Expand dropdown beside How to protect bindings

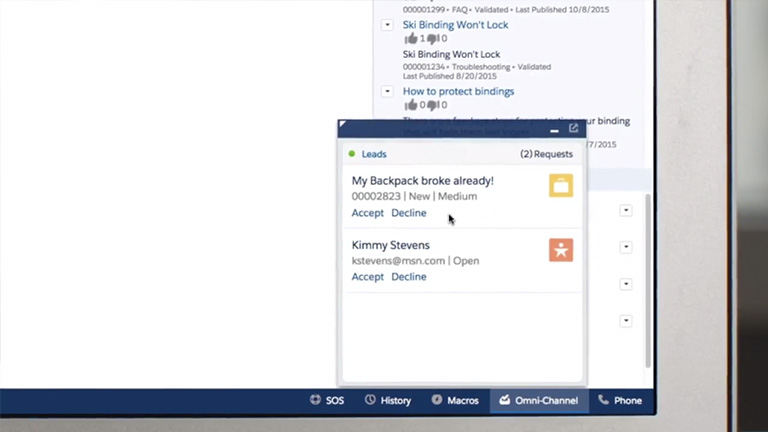[387, 91]
